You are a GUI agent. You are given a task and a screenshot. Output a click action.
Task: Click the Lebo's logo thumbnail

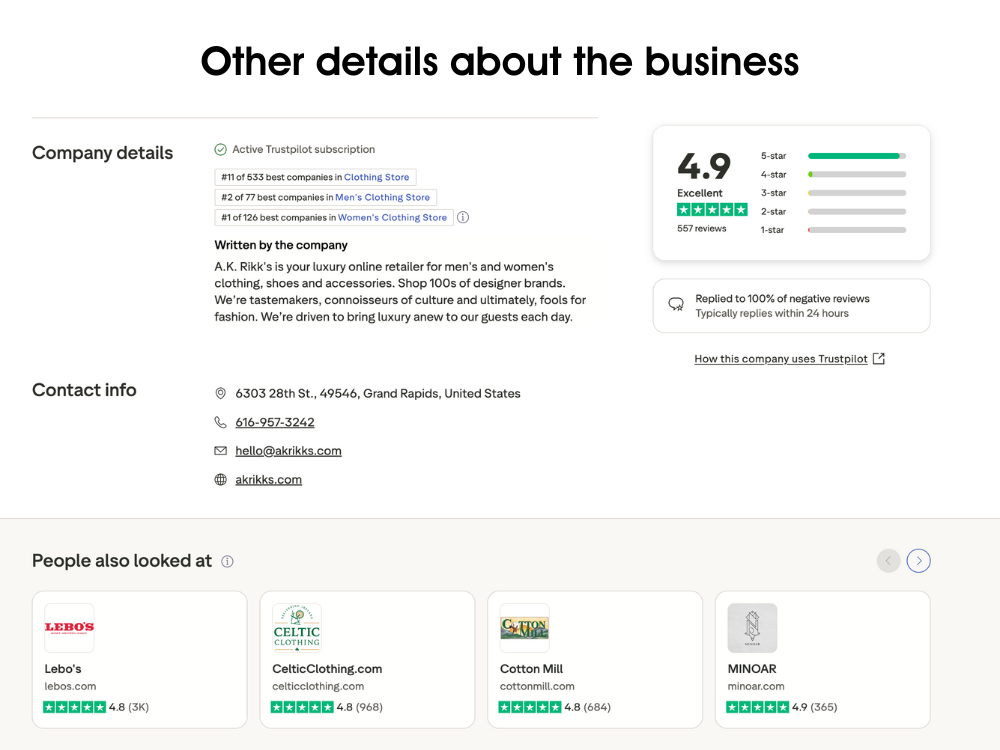tap(69, 628)
